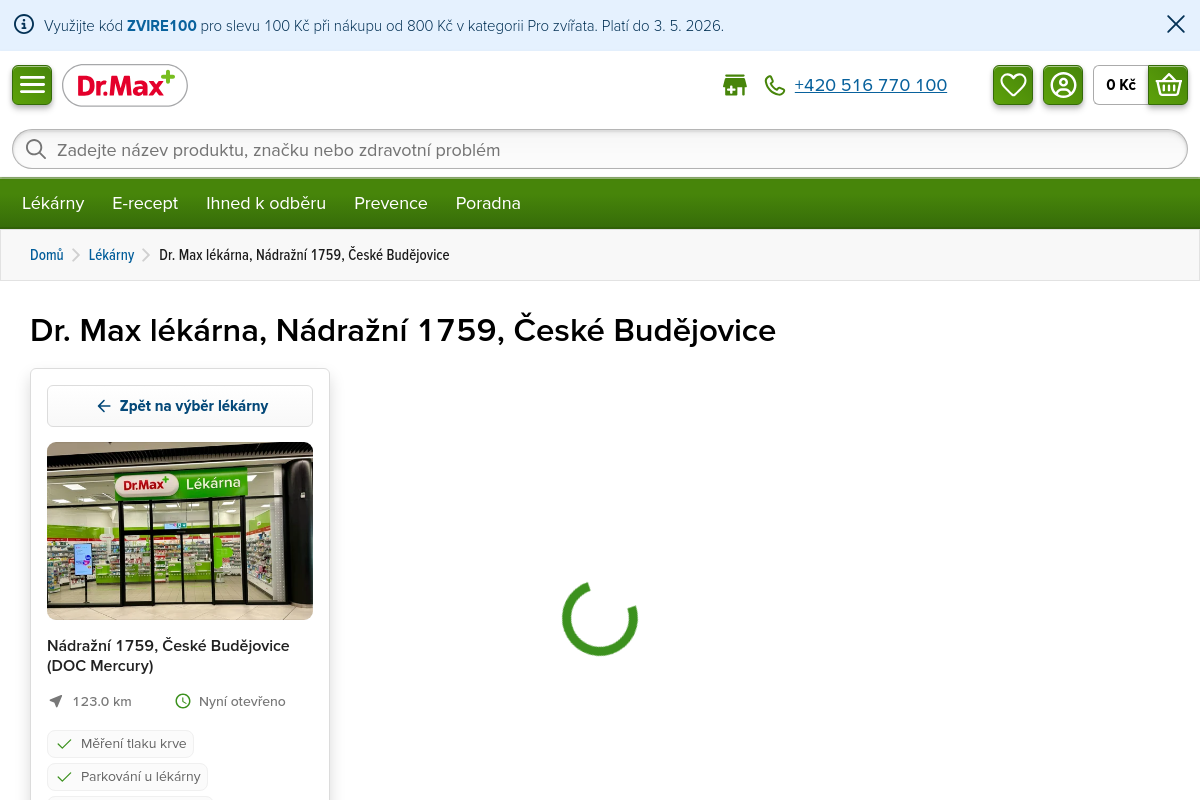Click the green phone handset icon
The image size is (1200, 800).
(775, 85)
